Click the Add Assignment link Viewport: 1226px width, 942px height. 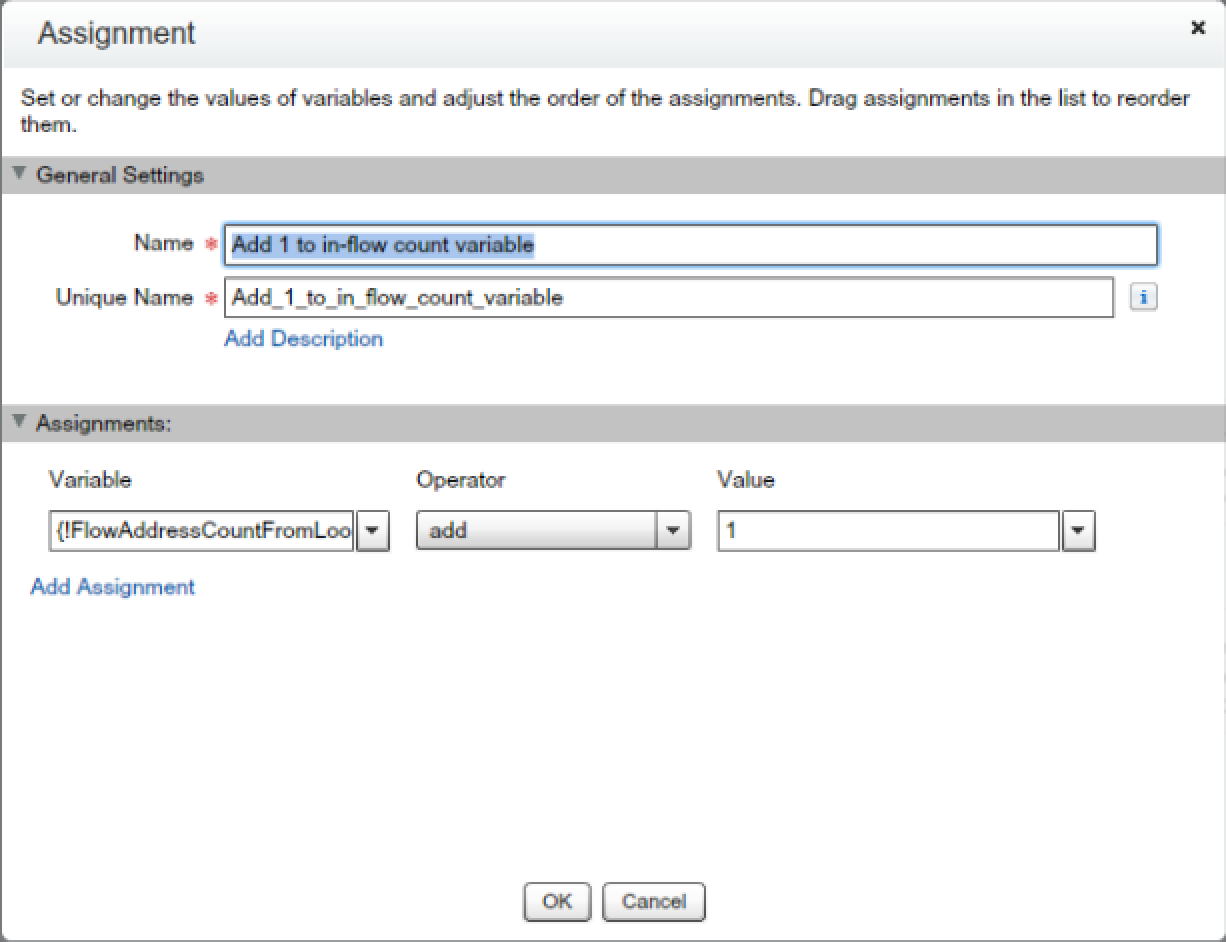111,587
